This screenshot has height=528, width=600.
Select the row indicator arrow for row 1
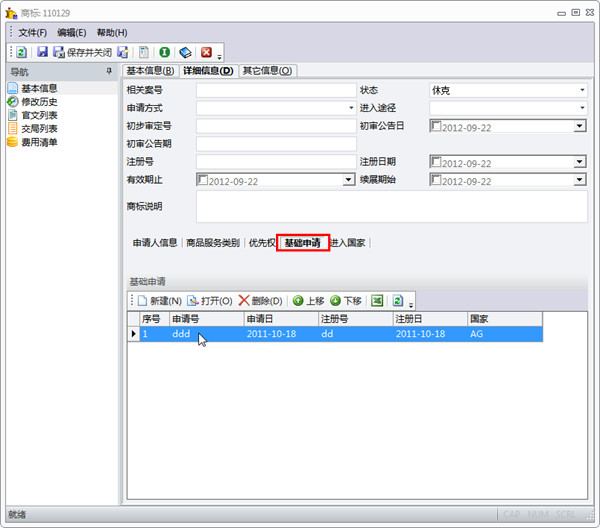(x=134, y=334)
